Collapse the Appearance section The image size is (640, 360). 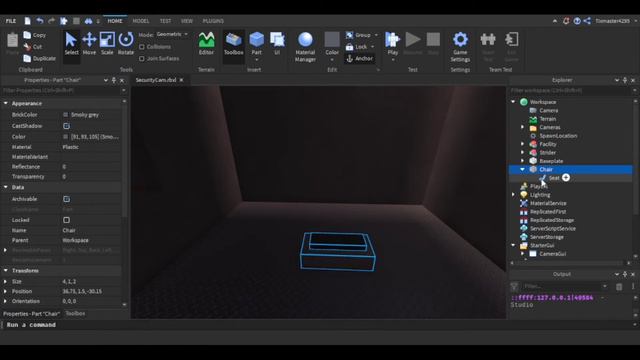point(6,103)
